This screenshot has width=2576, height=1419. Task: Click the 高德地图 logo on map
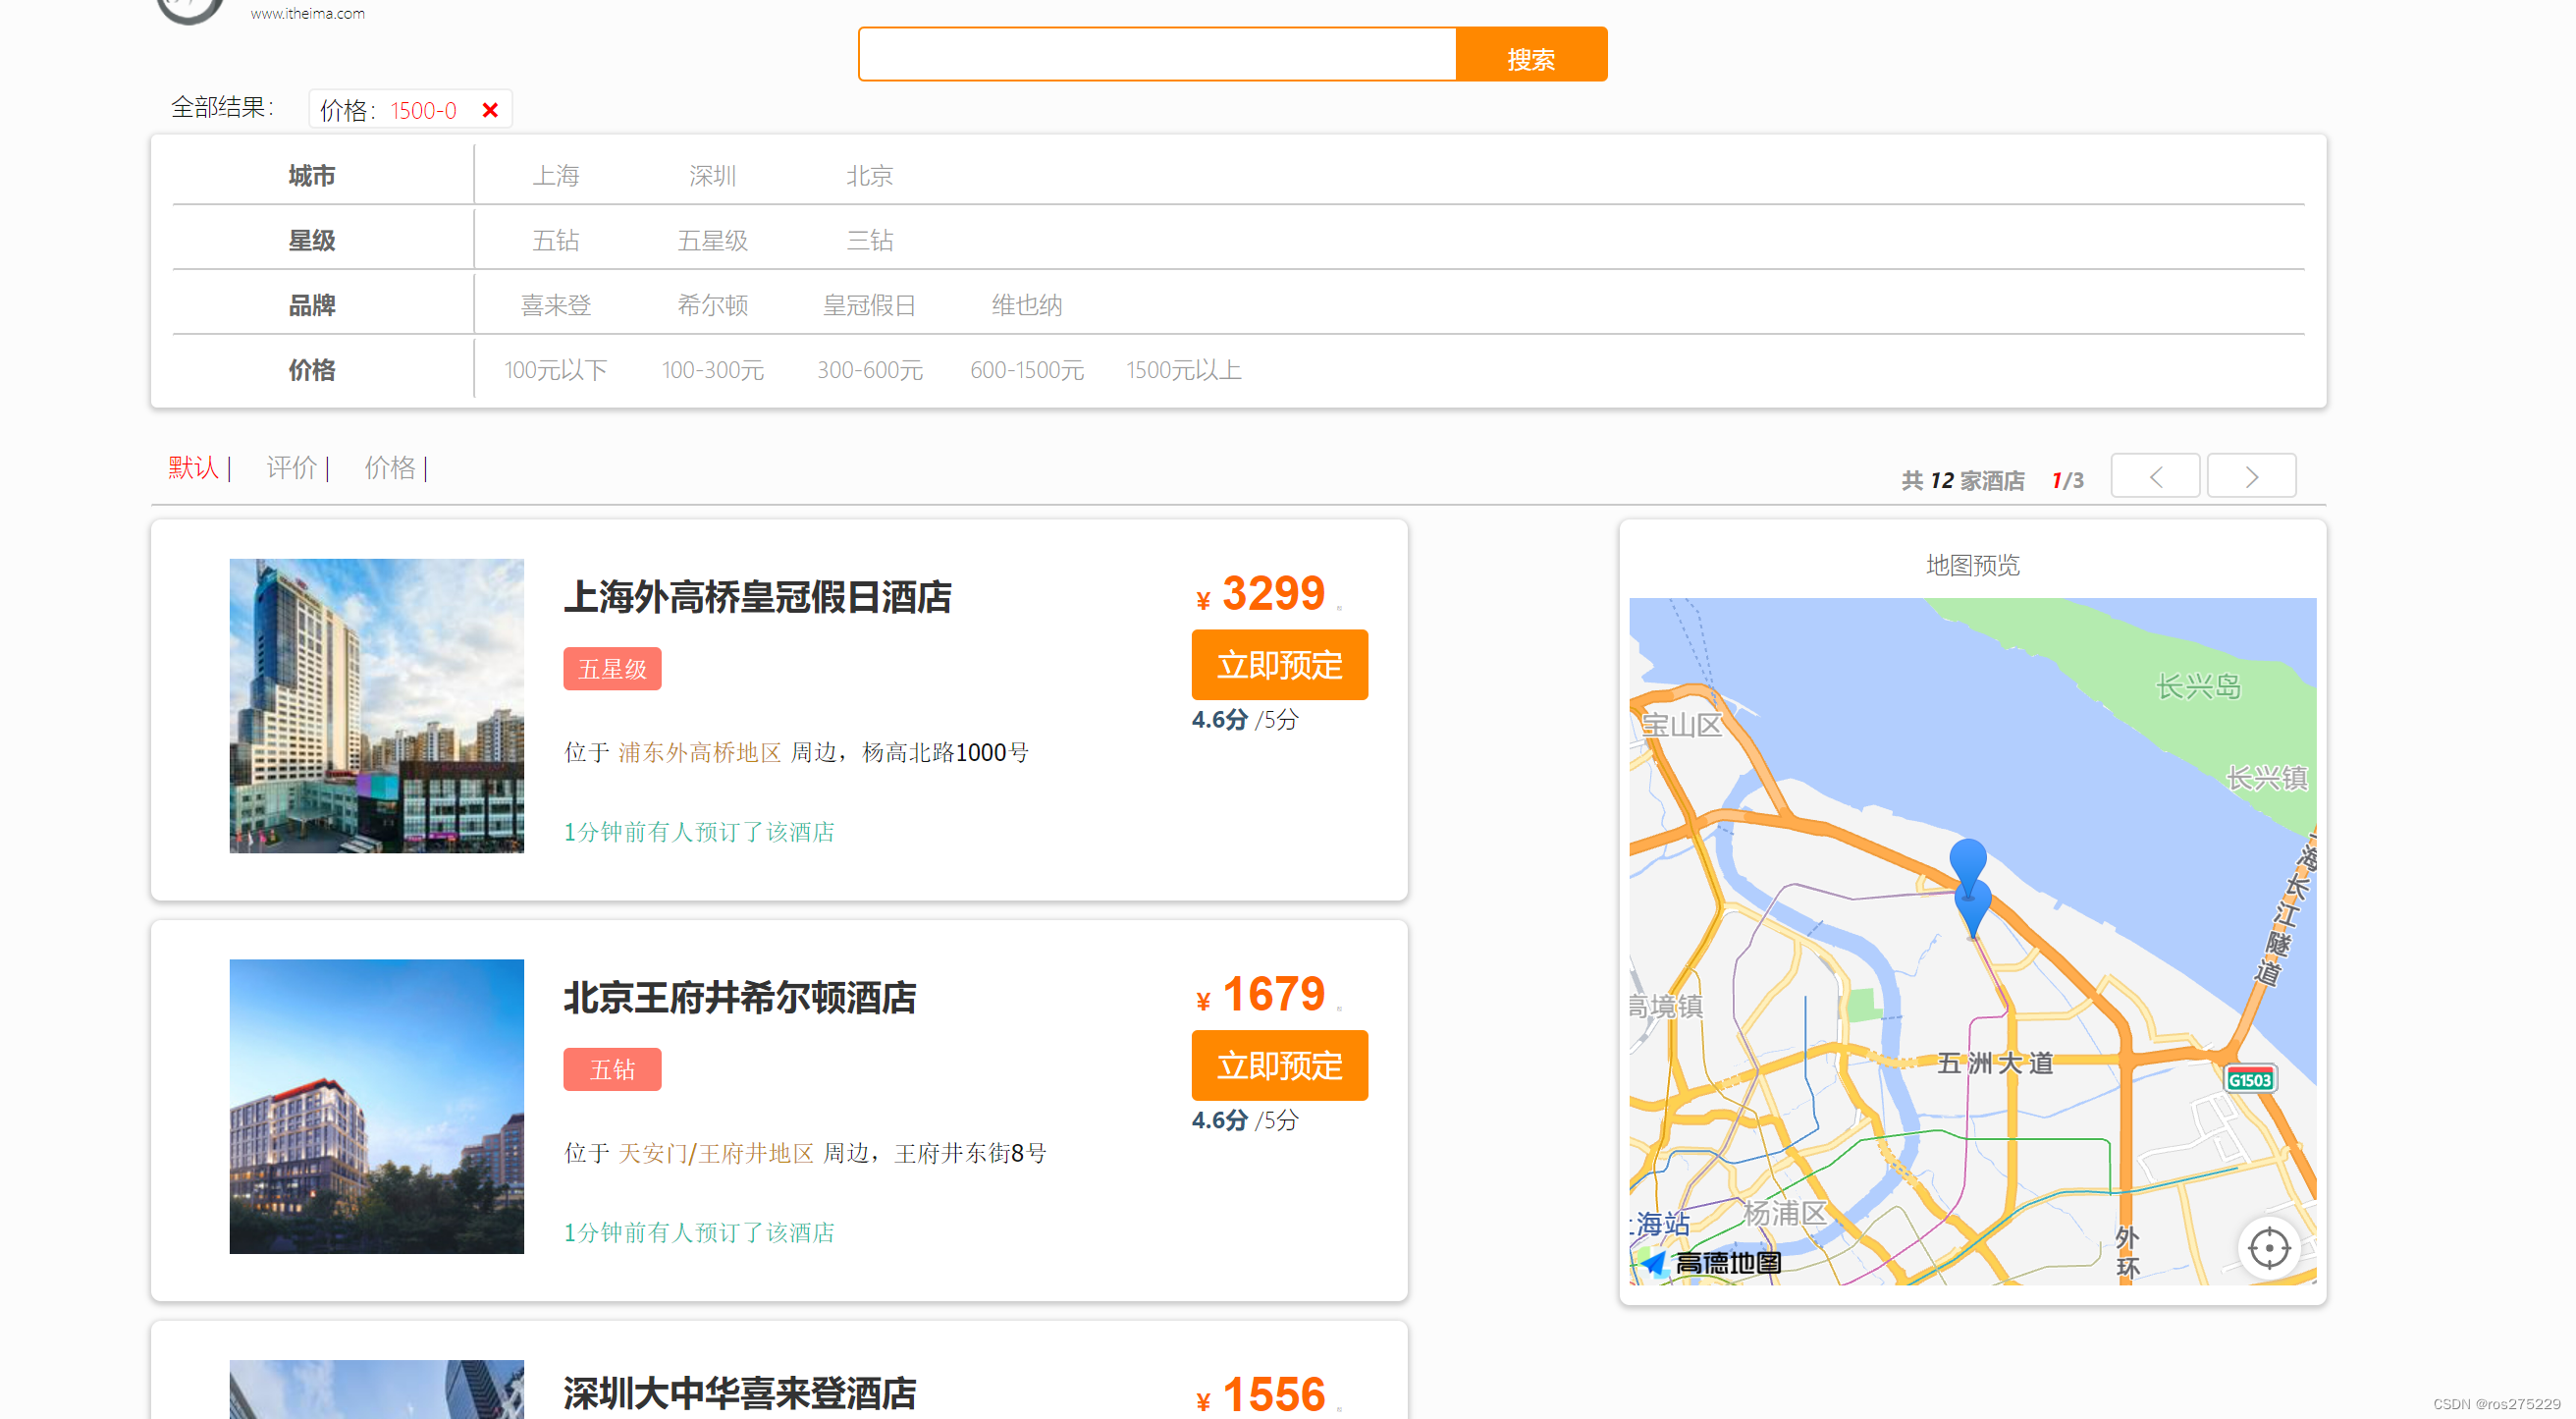point(1711,1264)
